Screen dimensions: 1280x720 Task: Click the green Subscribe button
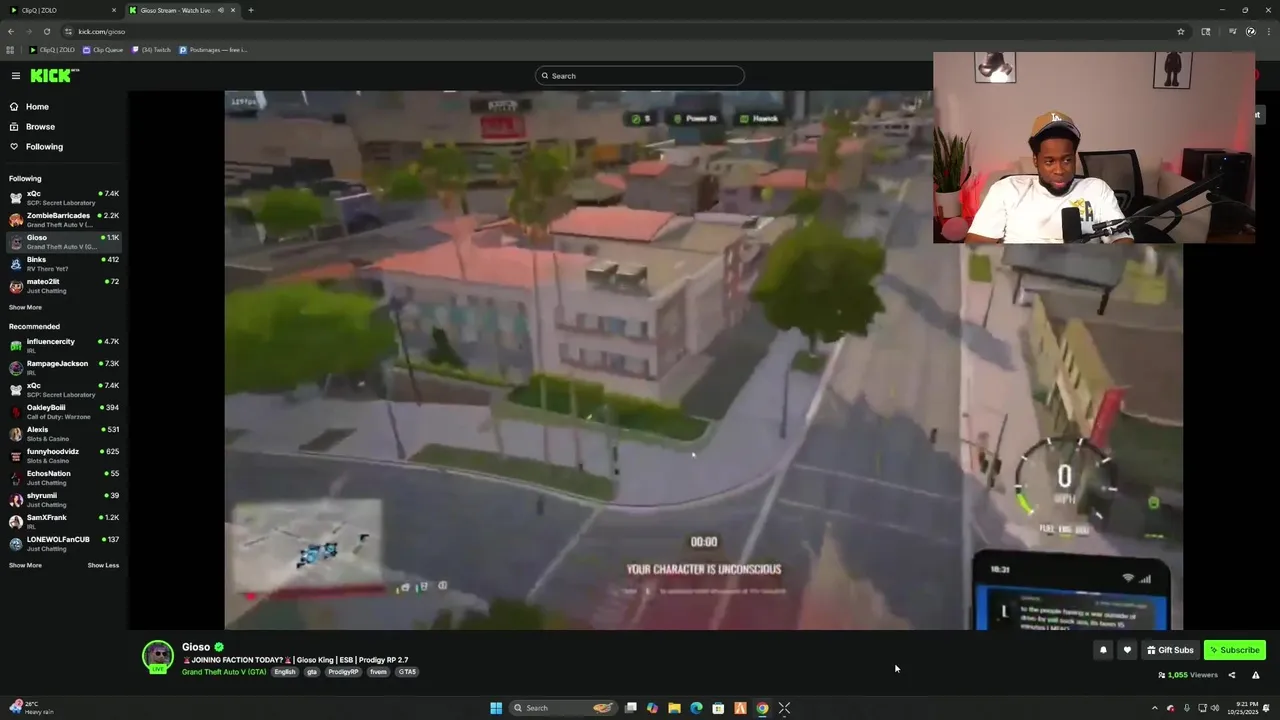pyautogui.click(x=1235, y=650)
